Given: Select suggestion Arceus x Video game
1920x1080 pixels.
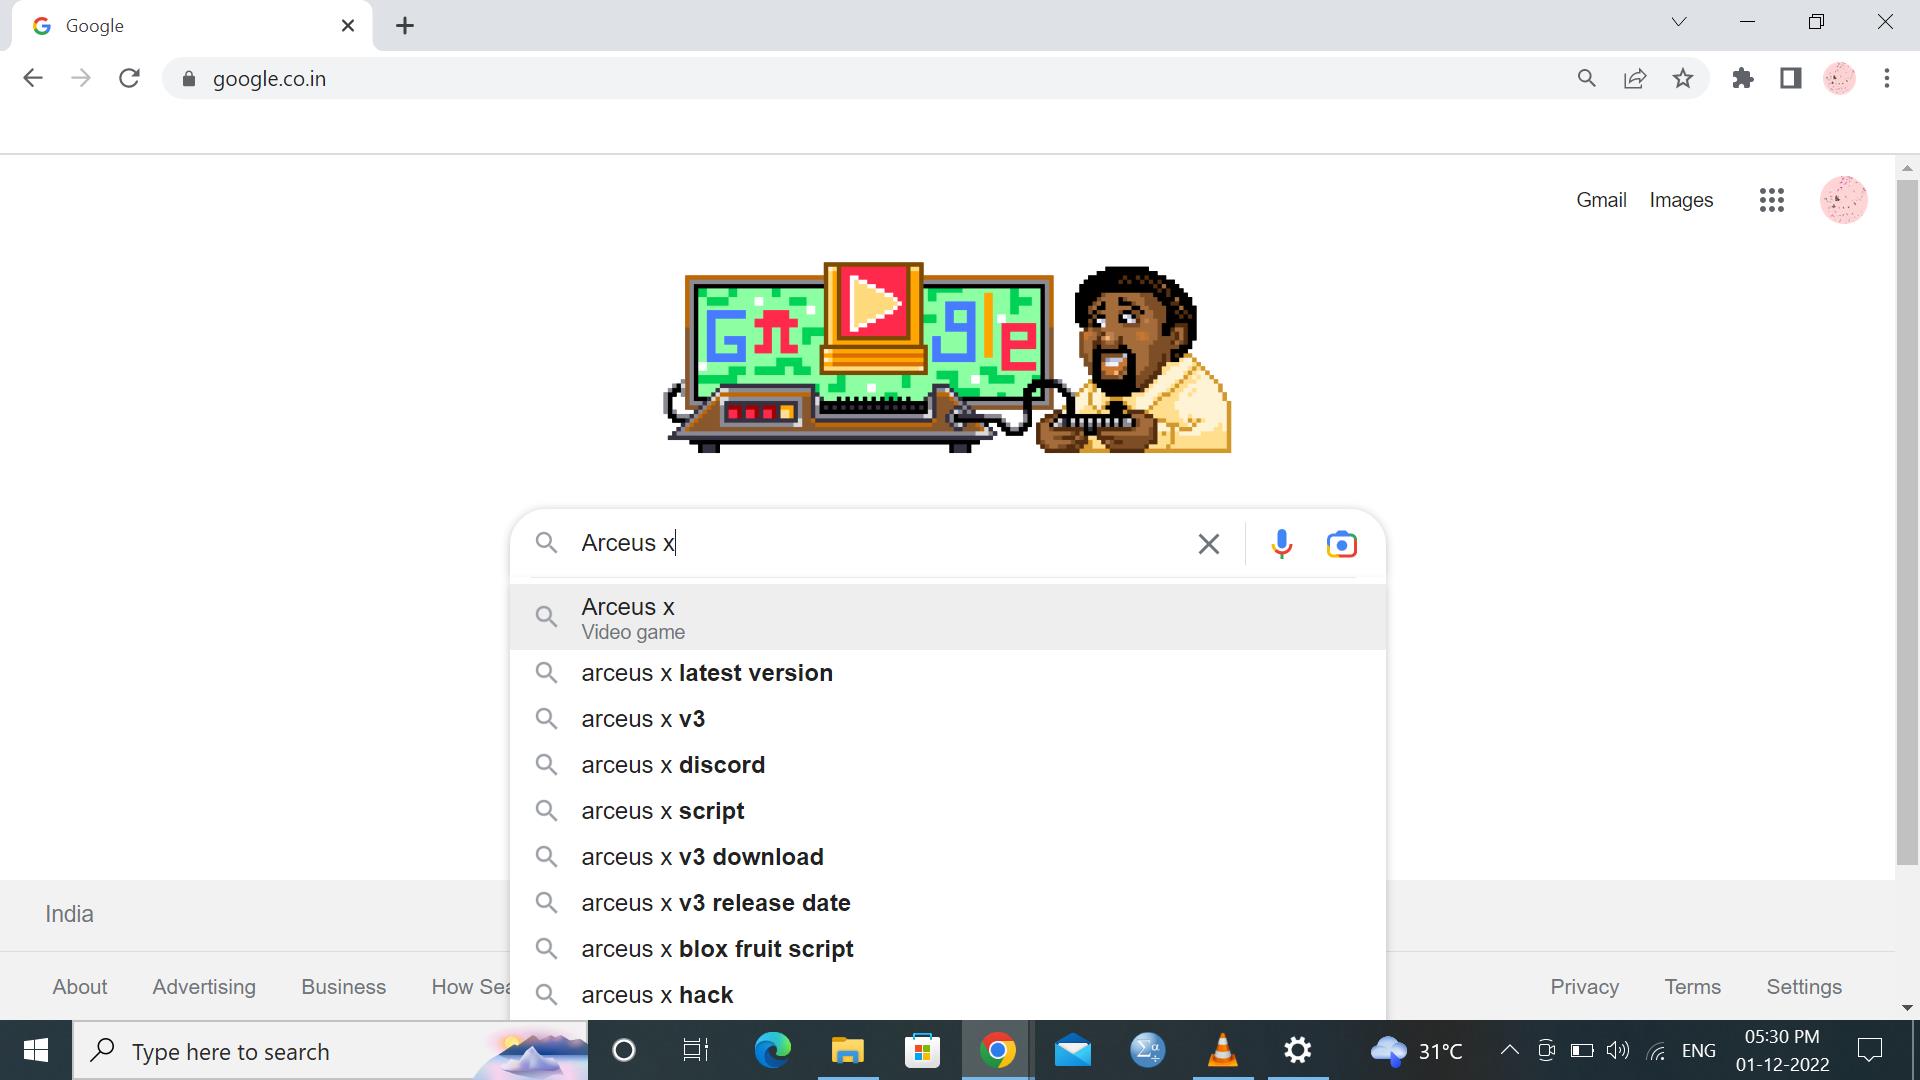Looking at the screenshot, I should [x=948, y=617].
